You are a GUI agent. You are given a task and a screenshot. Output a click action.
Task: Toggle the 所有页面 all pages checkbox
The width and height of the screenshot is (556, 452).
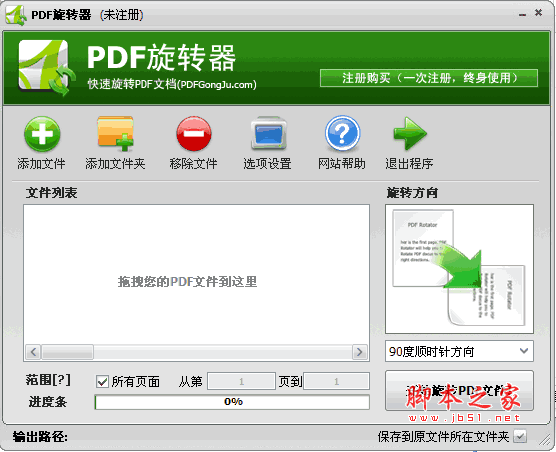[102, 382]
